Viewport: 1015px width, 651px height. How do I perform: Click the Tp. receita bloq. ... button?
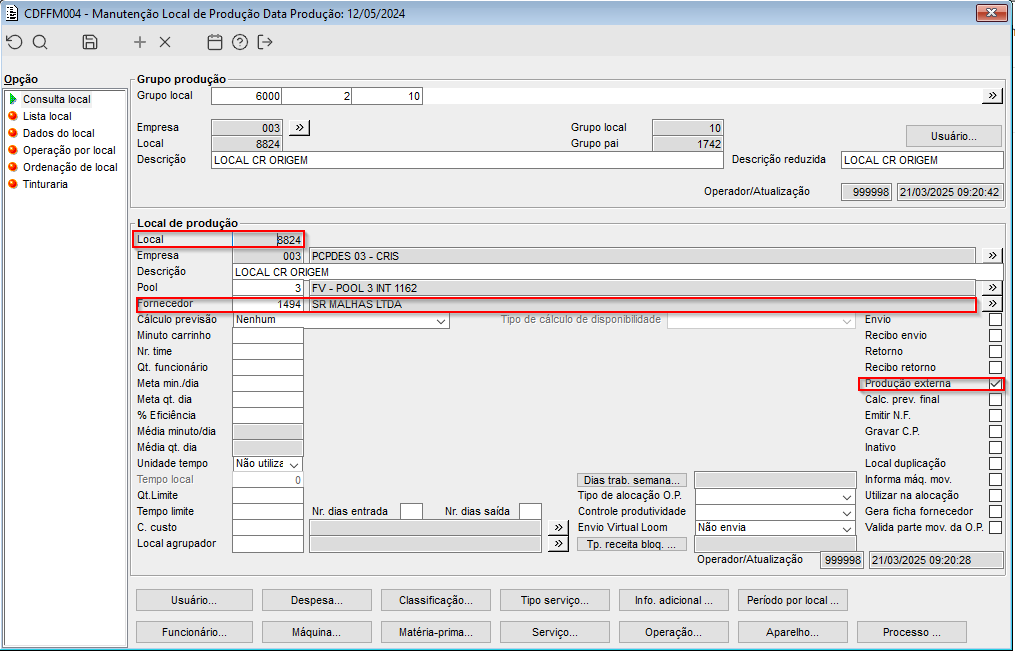point(631,544)
